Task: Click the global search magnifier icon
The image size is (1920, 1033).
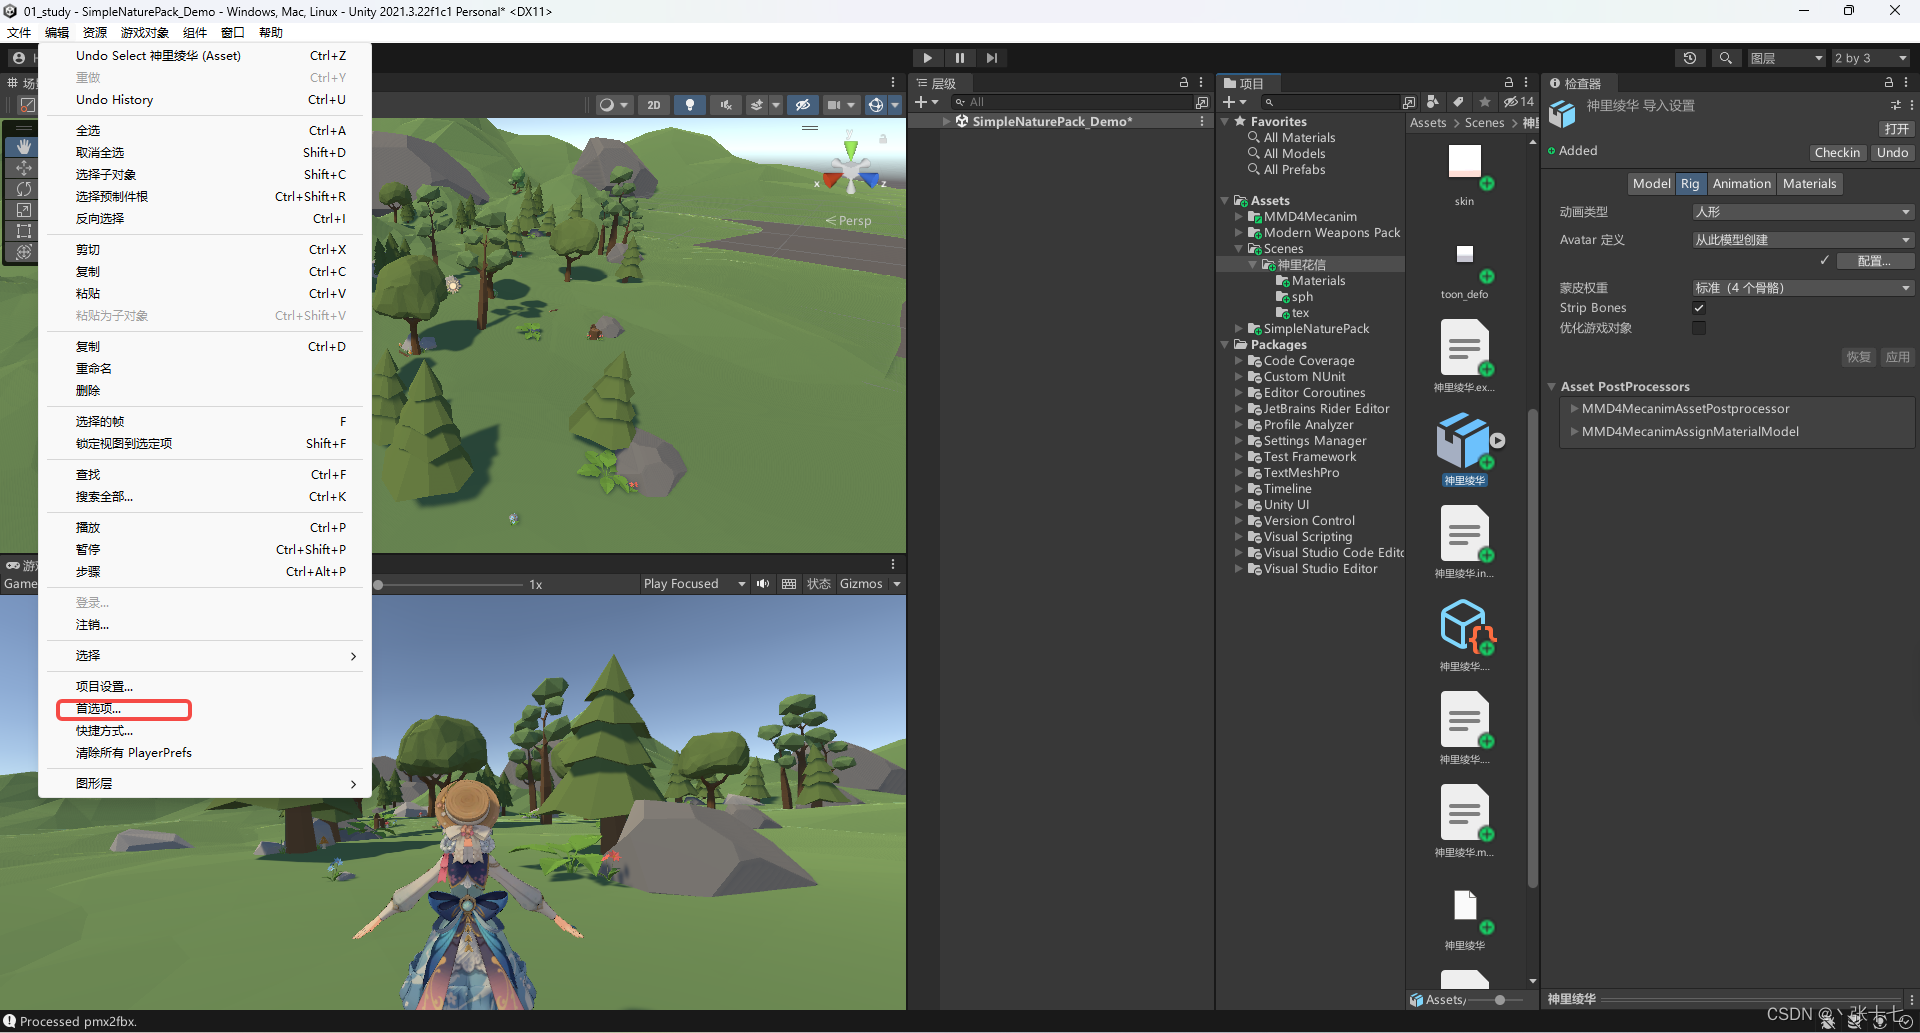Action: click(1725, 58)
